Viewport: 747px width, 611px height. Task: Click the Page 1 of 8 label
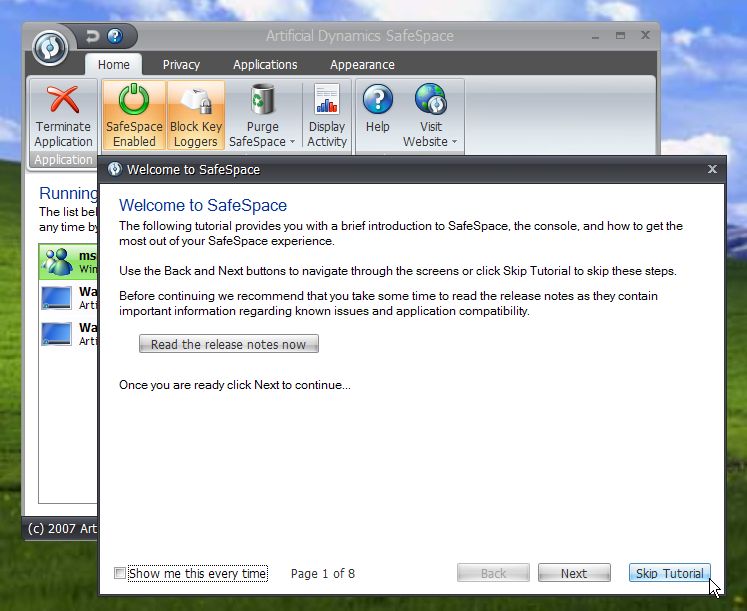[323, 573]
